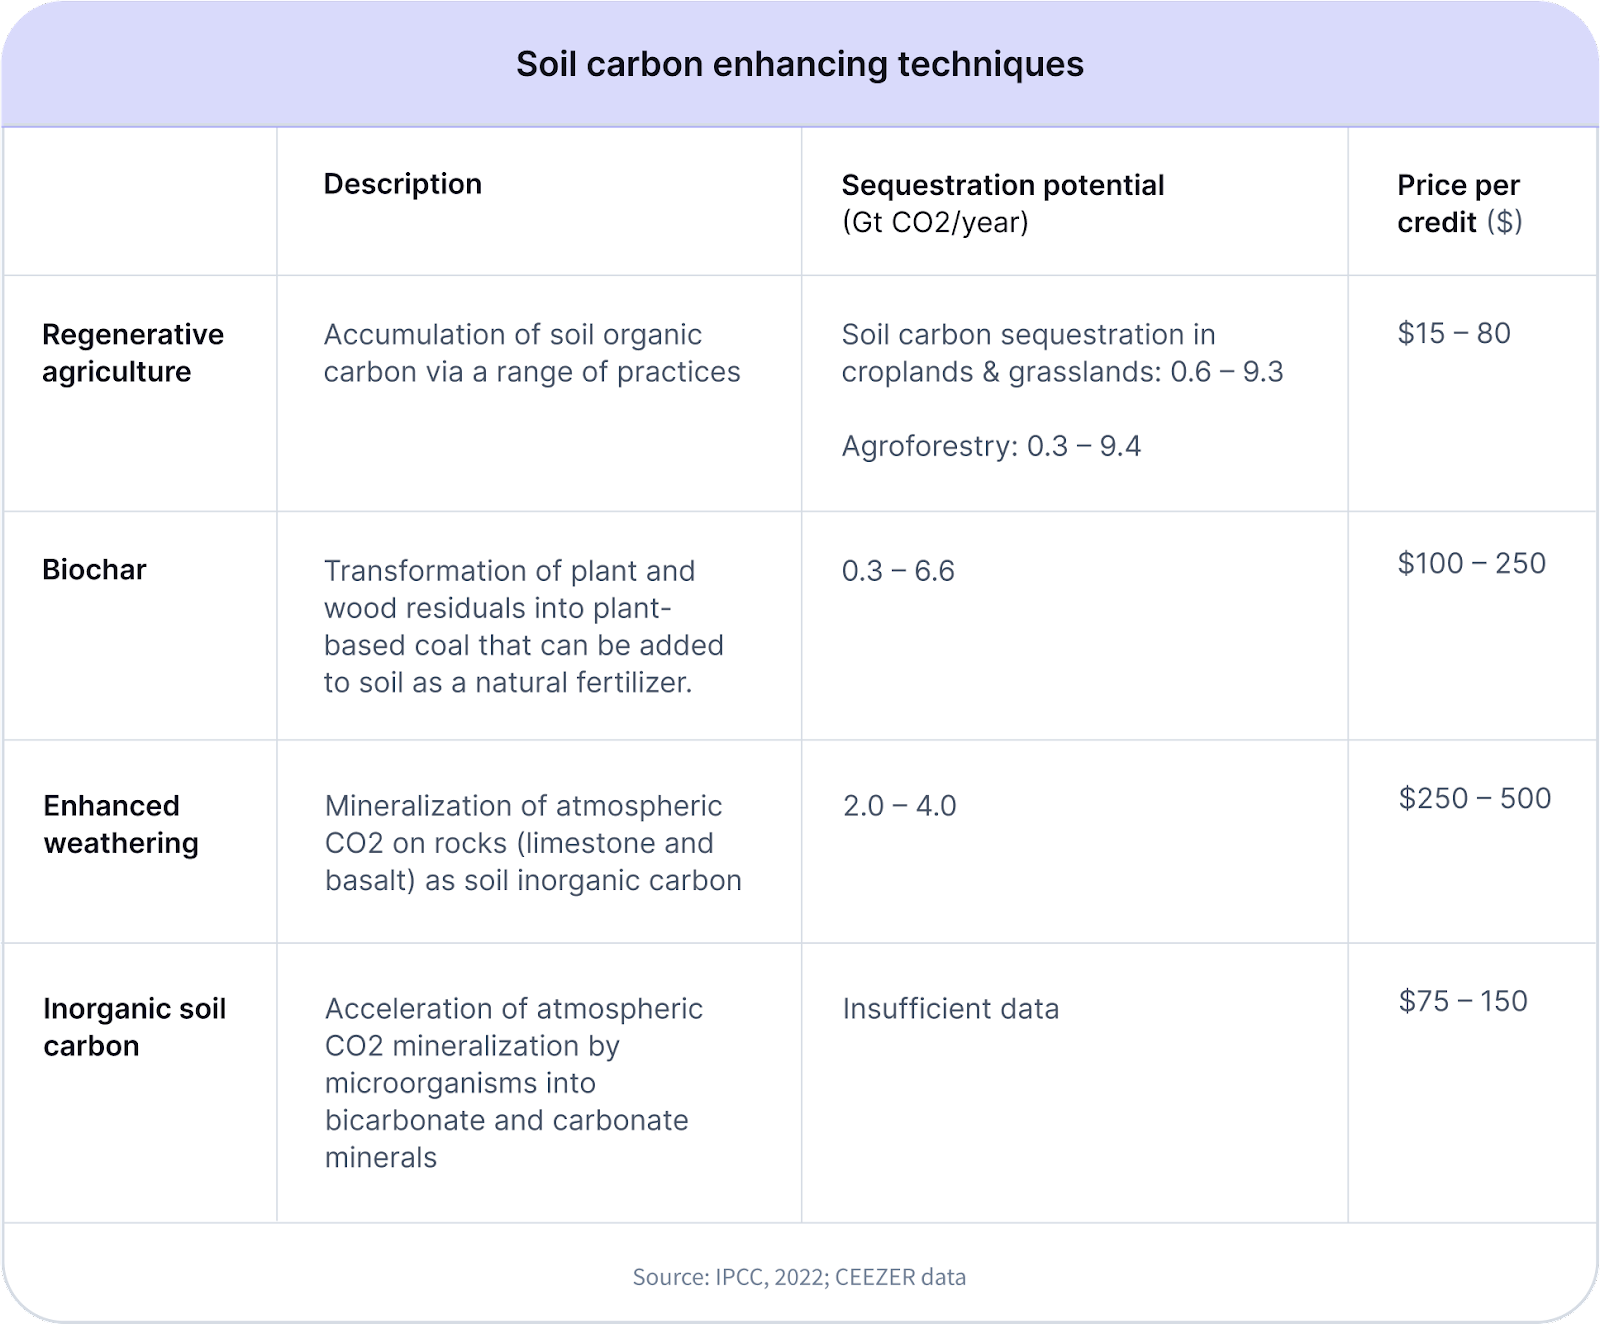Image resolution: width=1600 pixels, height=1324 pixels.
Task: Click the 'Regenerative agriculture' row label
Action: [x=132, y=353]
